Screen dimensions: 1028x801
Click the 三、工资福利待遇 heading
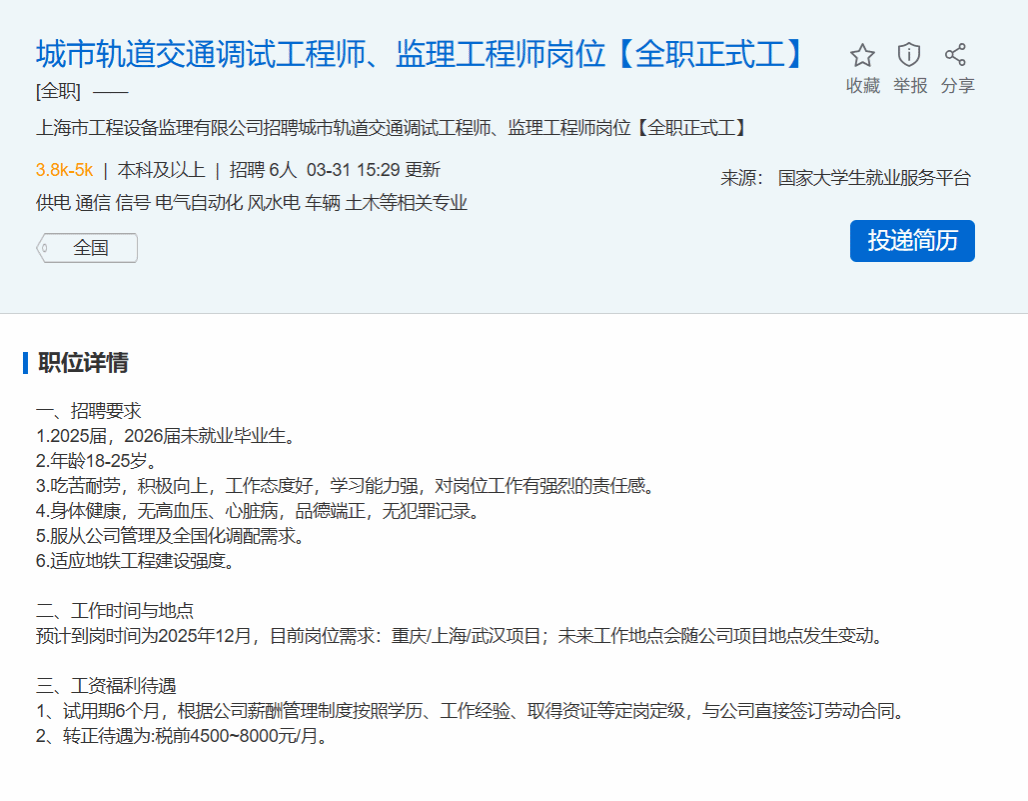[x=106, y=686]
